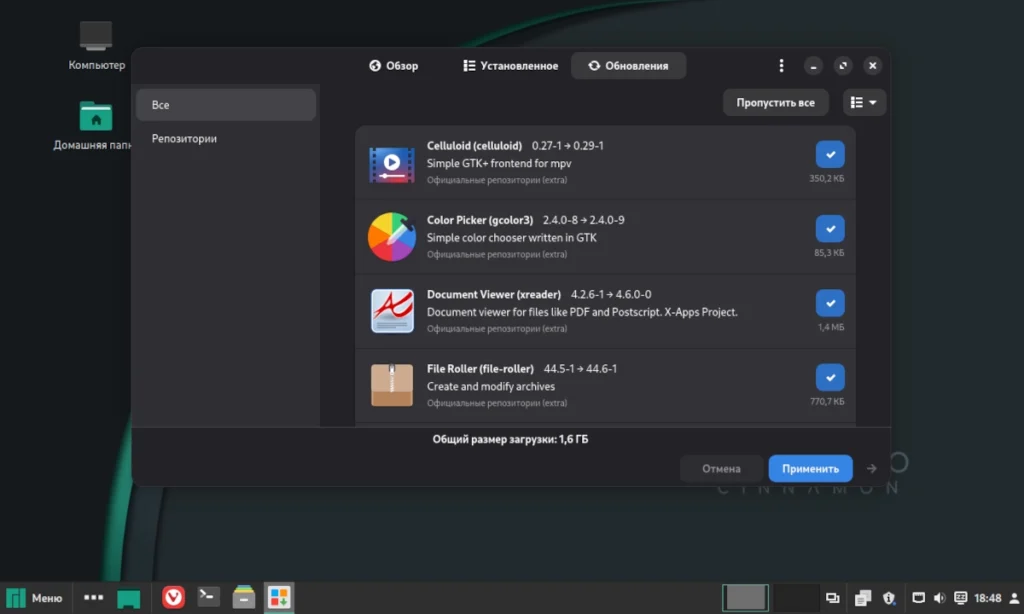The height and width of the screenshot is (614, 1024).
Task: Open the three-dot options menu
Action: coord(781,65)
